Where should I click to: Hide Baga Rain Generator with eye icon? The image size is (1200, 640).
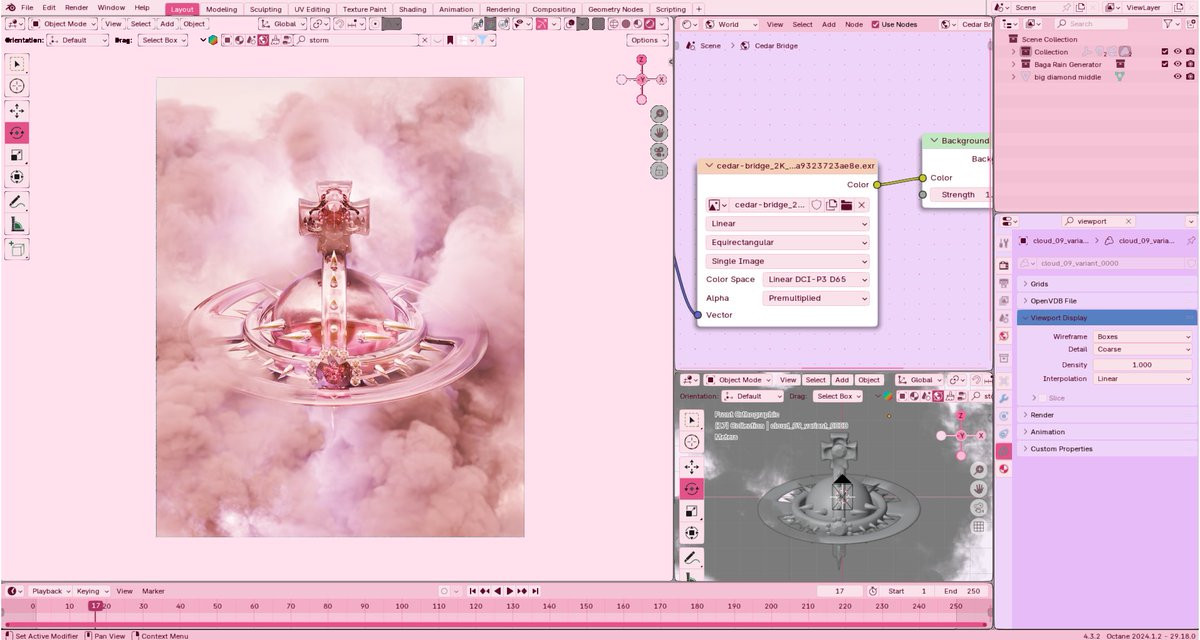tap(1177, 64)
